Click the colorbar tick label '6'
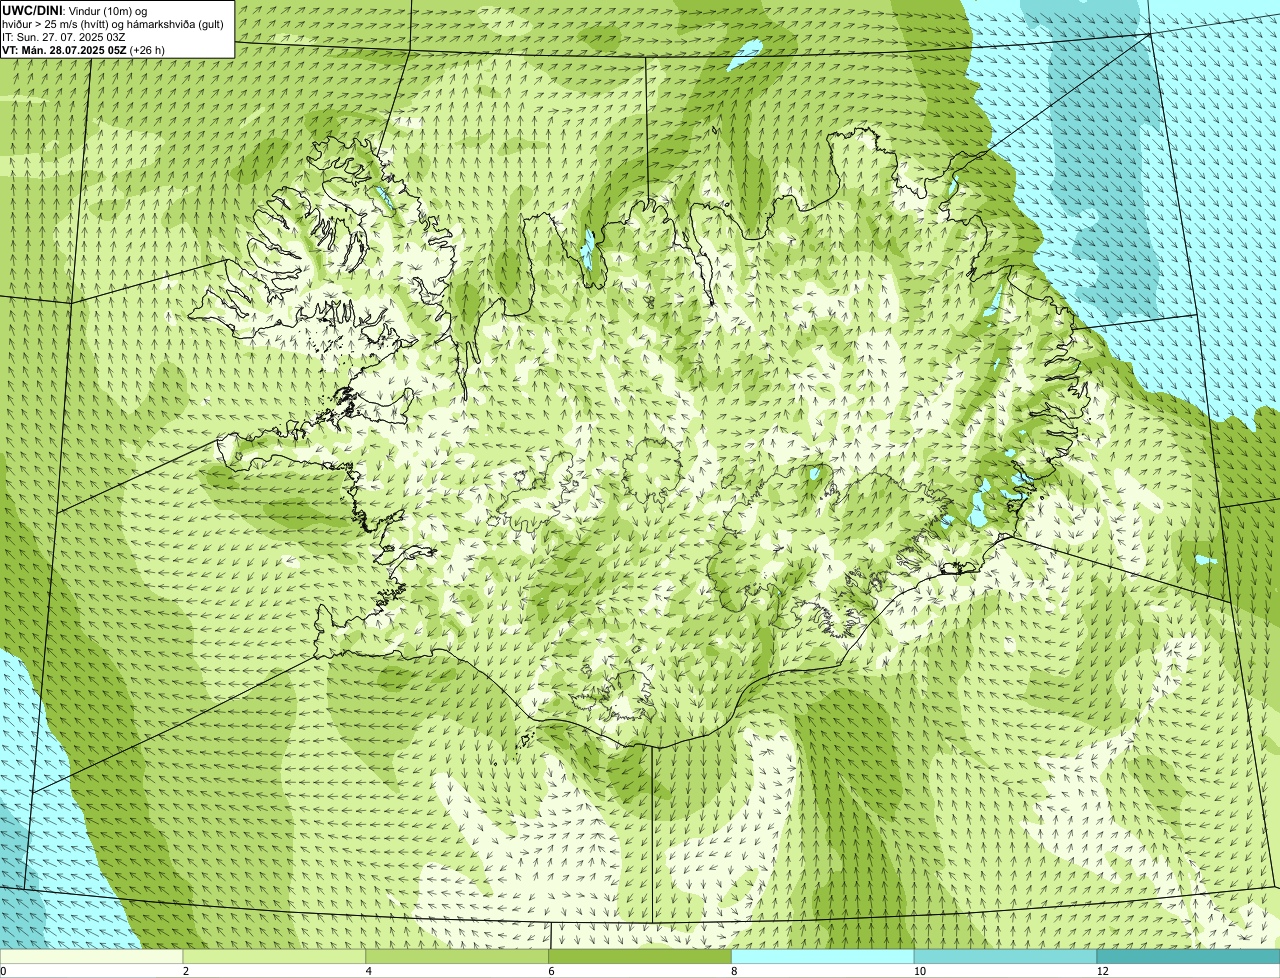The height and width of the screenshot is (978, 1280). tap(551, 971)
